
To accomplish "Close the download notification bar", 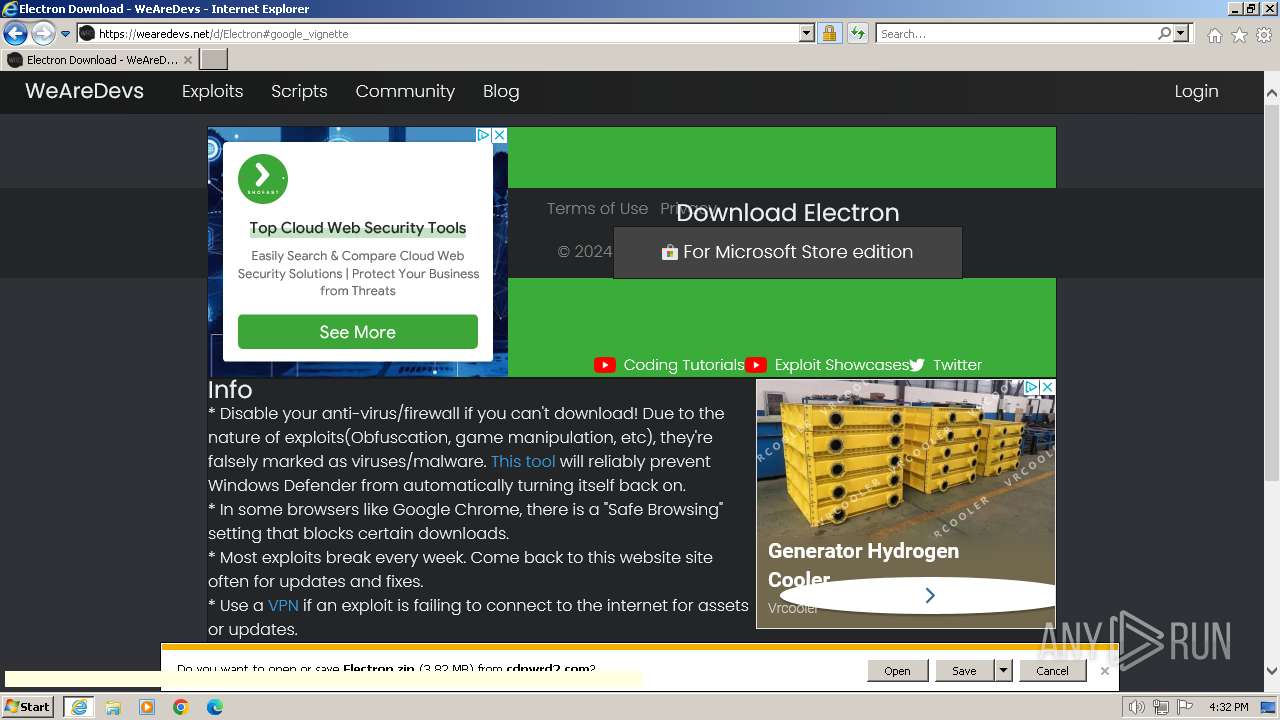I will [1105, 671].
